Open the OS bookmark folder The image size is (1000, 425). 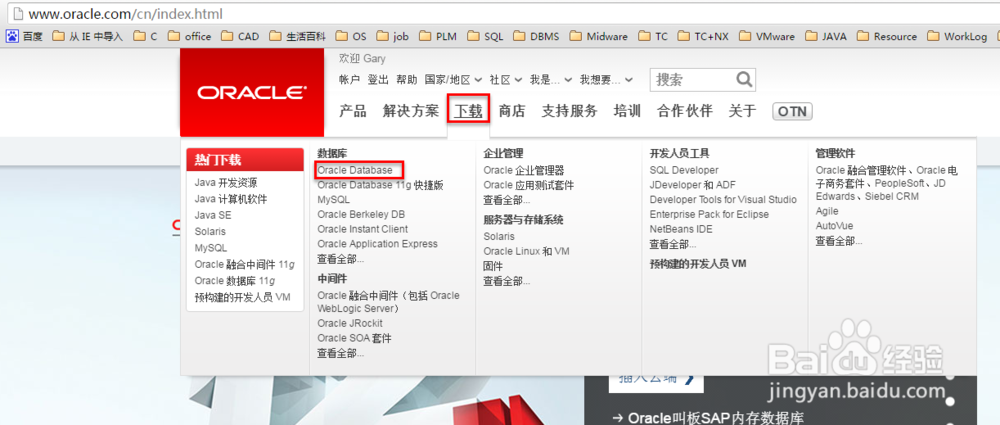351,36
